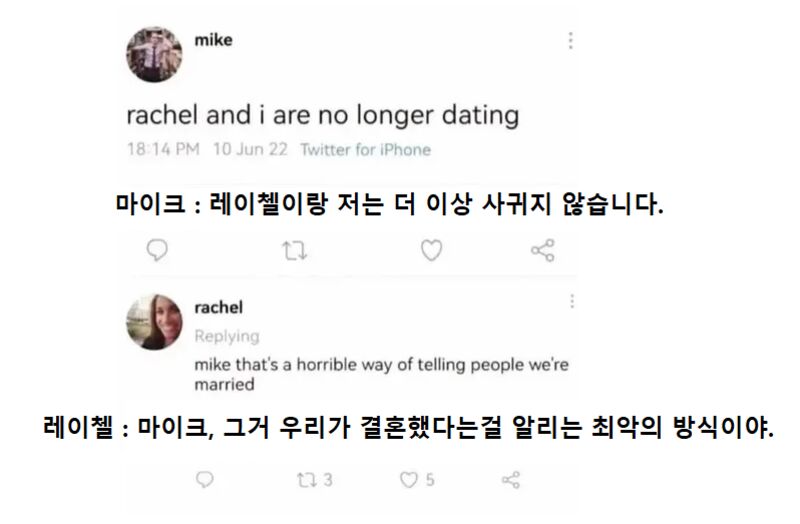Reply to mike's tweet using the comment icon
The height and width of the screenshot is (524, 800).
(x=157, y=250)
